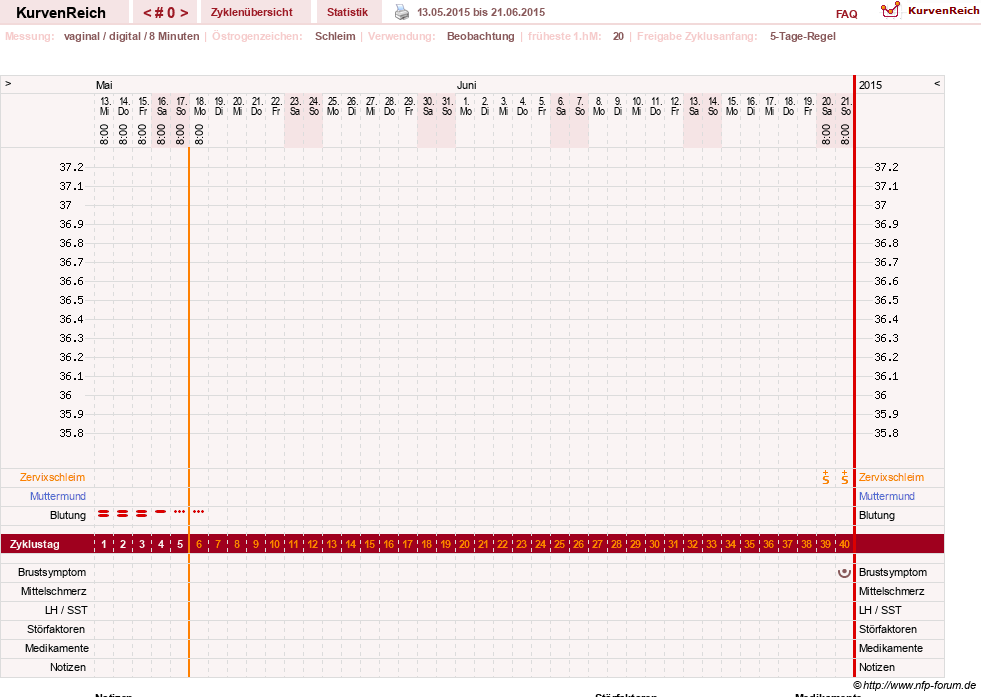Open the Zyklenübersicht tab

coord(252,12)
